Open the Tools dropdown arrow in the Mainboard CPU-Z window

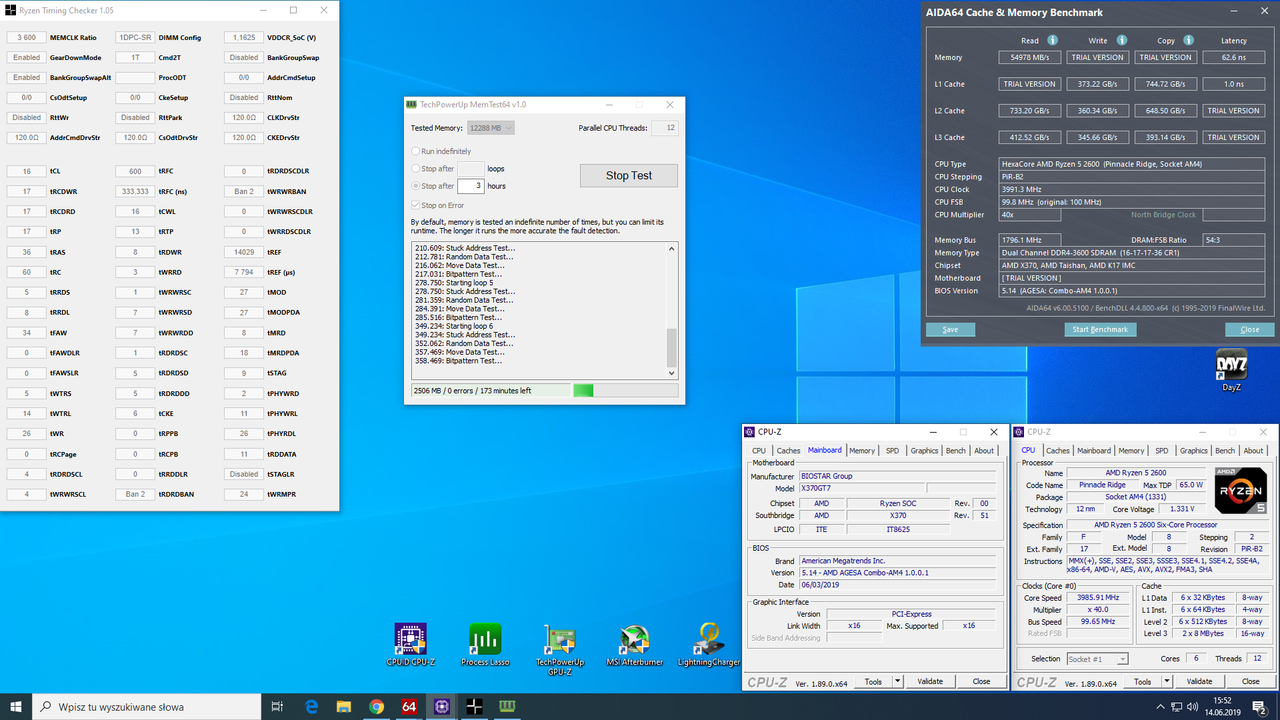coord(897,681)
